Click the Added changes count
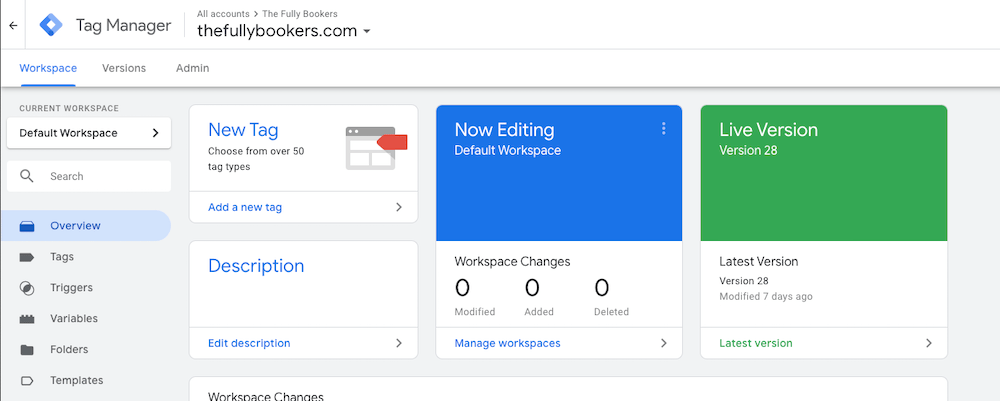Screen dimensions: 1000x401 (x=532, y=288)
